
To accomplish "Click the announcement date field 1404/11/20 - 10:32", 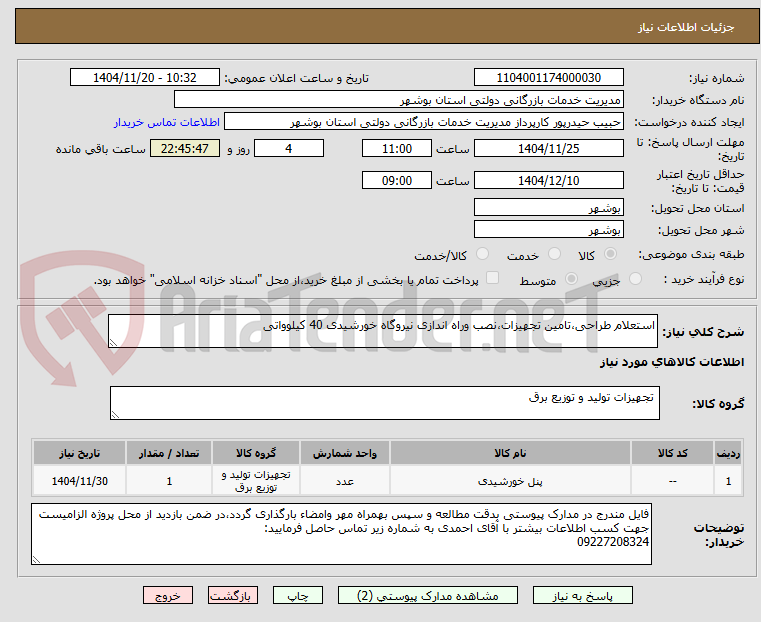I will pos(145,78).
